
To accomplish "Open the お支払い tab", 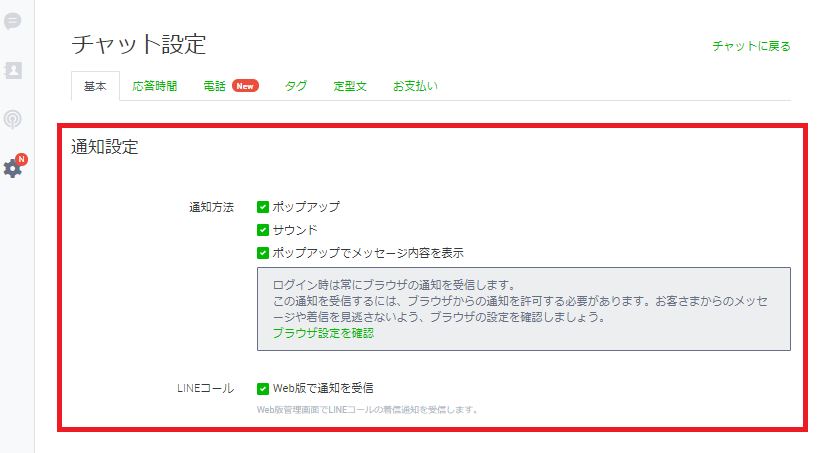I will pyautogui.click(x=415, y=87).
